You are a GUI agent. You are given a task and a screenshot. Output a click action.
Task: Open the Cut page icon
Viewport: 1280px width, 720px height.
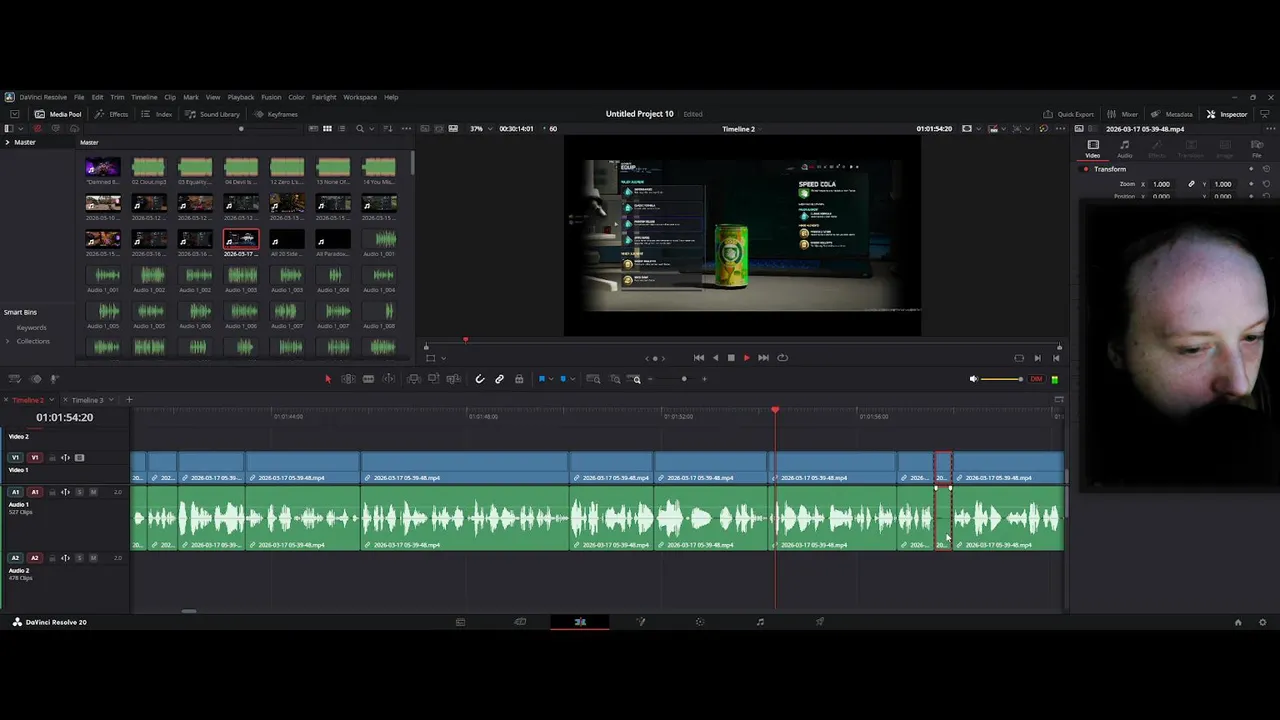(x=520, y=622)
